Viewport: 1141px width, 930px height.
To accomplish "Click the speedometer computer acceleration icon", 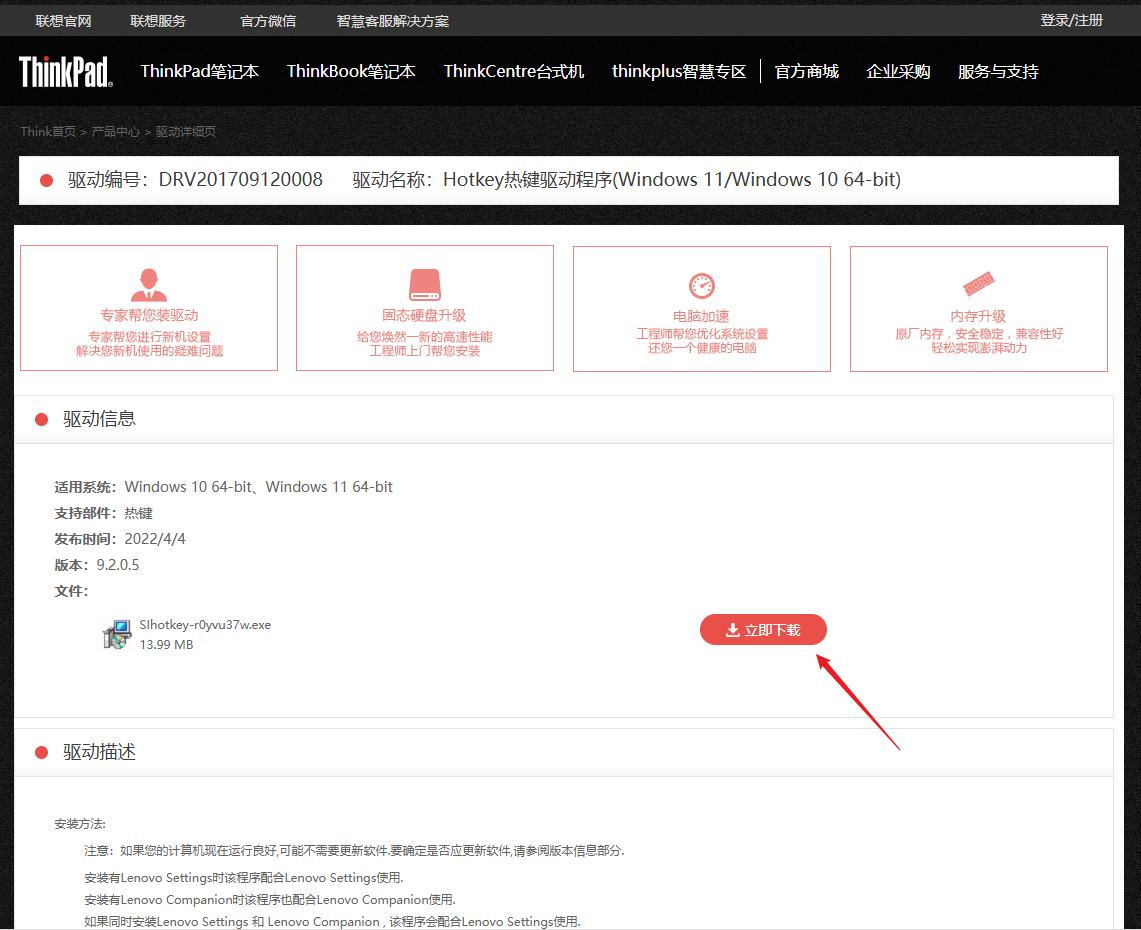I will [701, 285].
